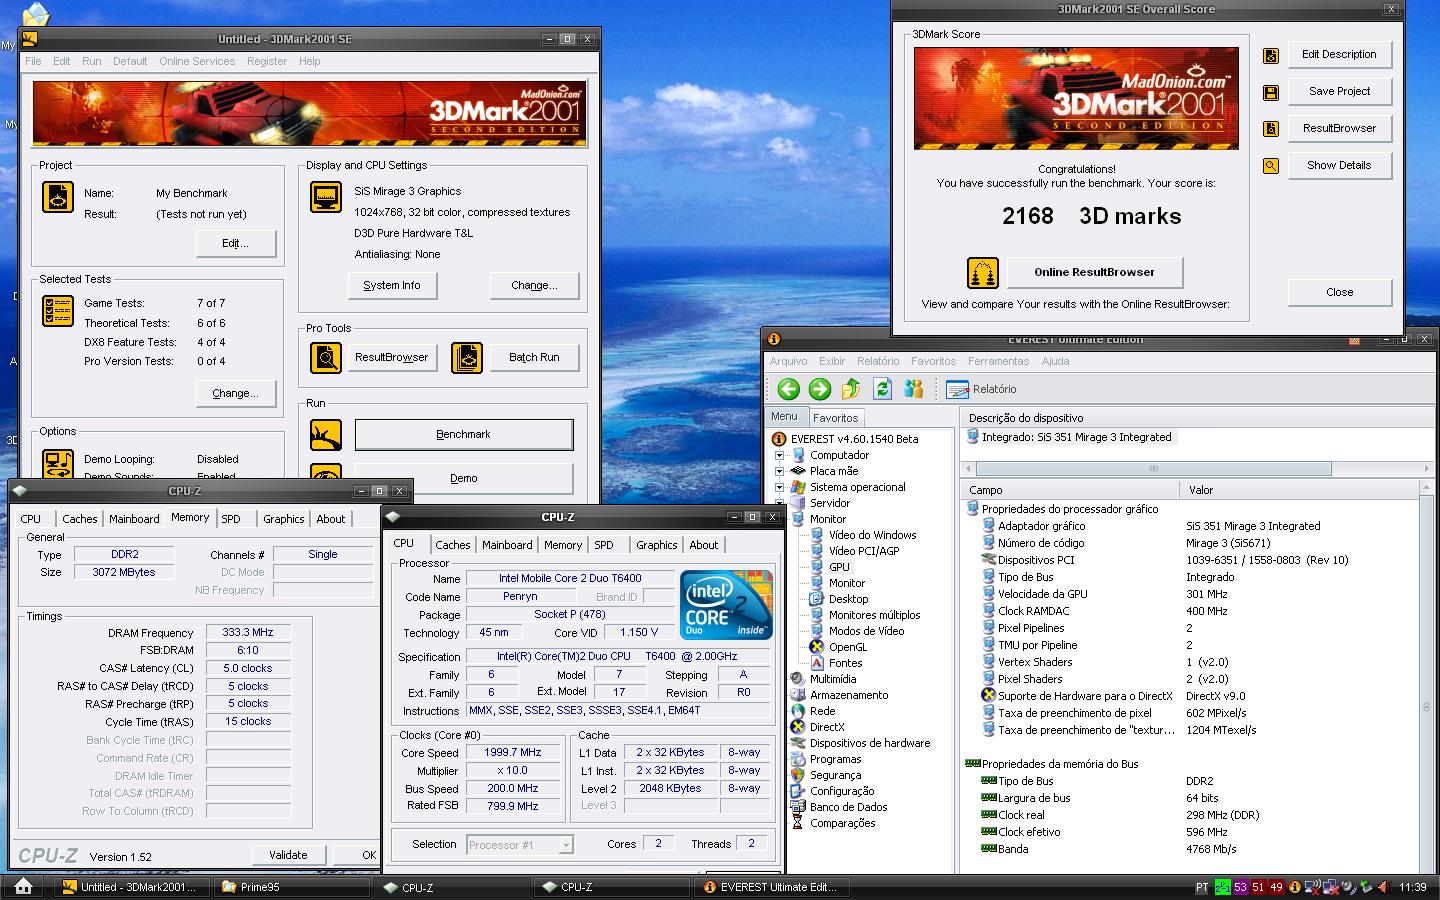
Task: Click the Valor column header
Action: coord(1300,490)
